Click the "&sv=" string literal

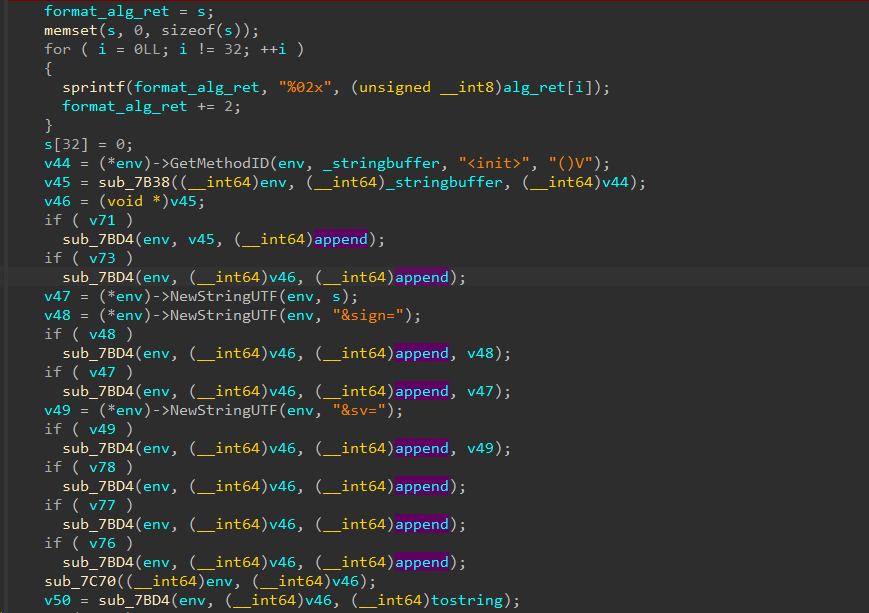coord(359,411)
